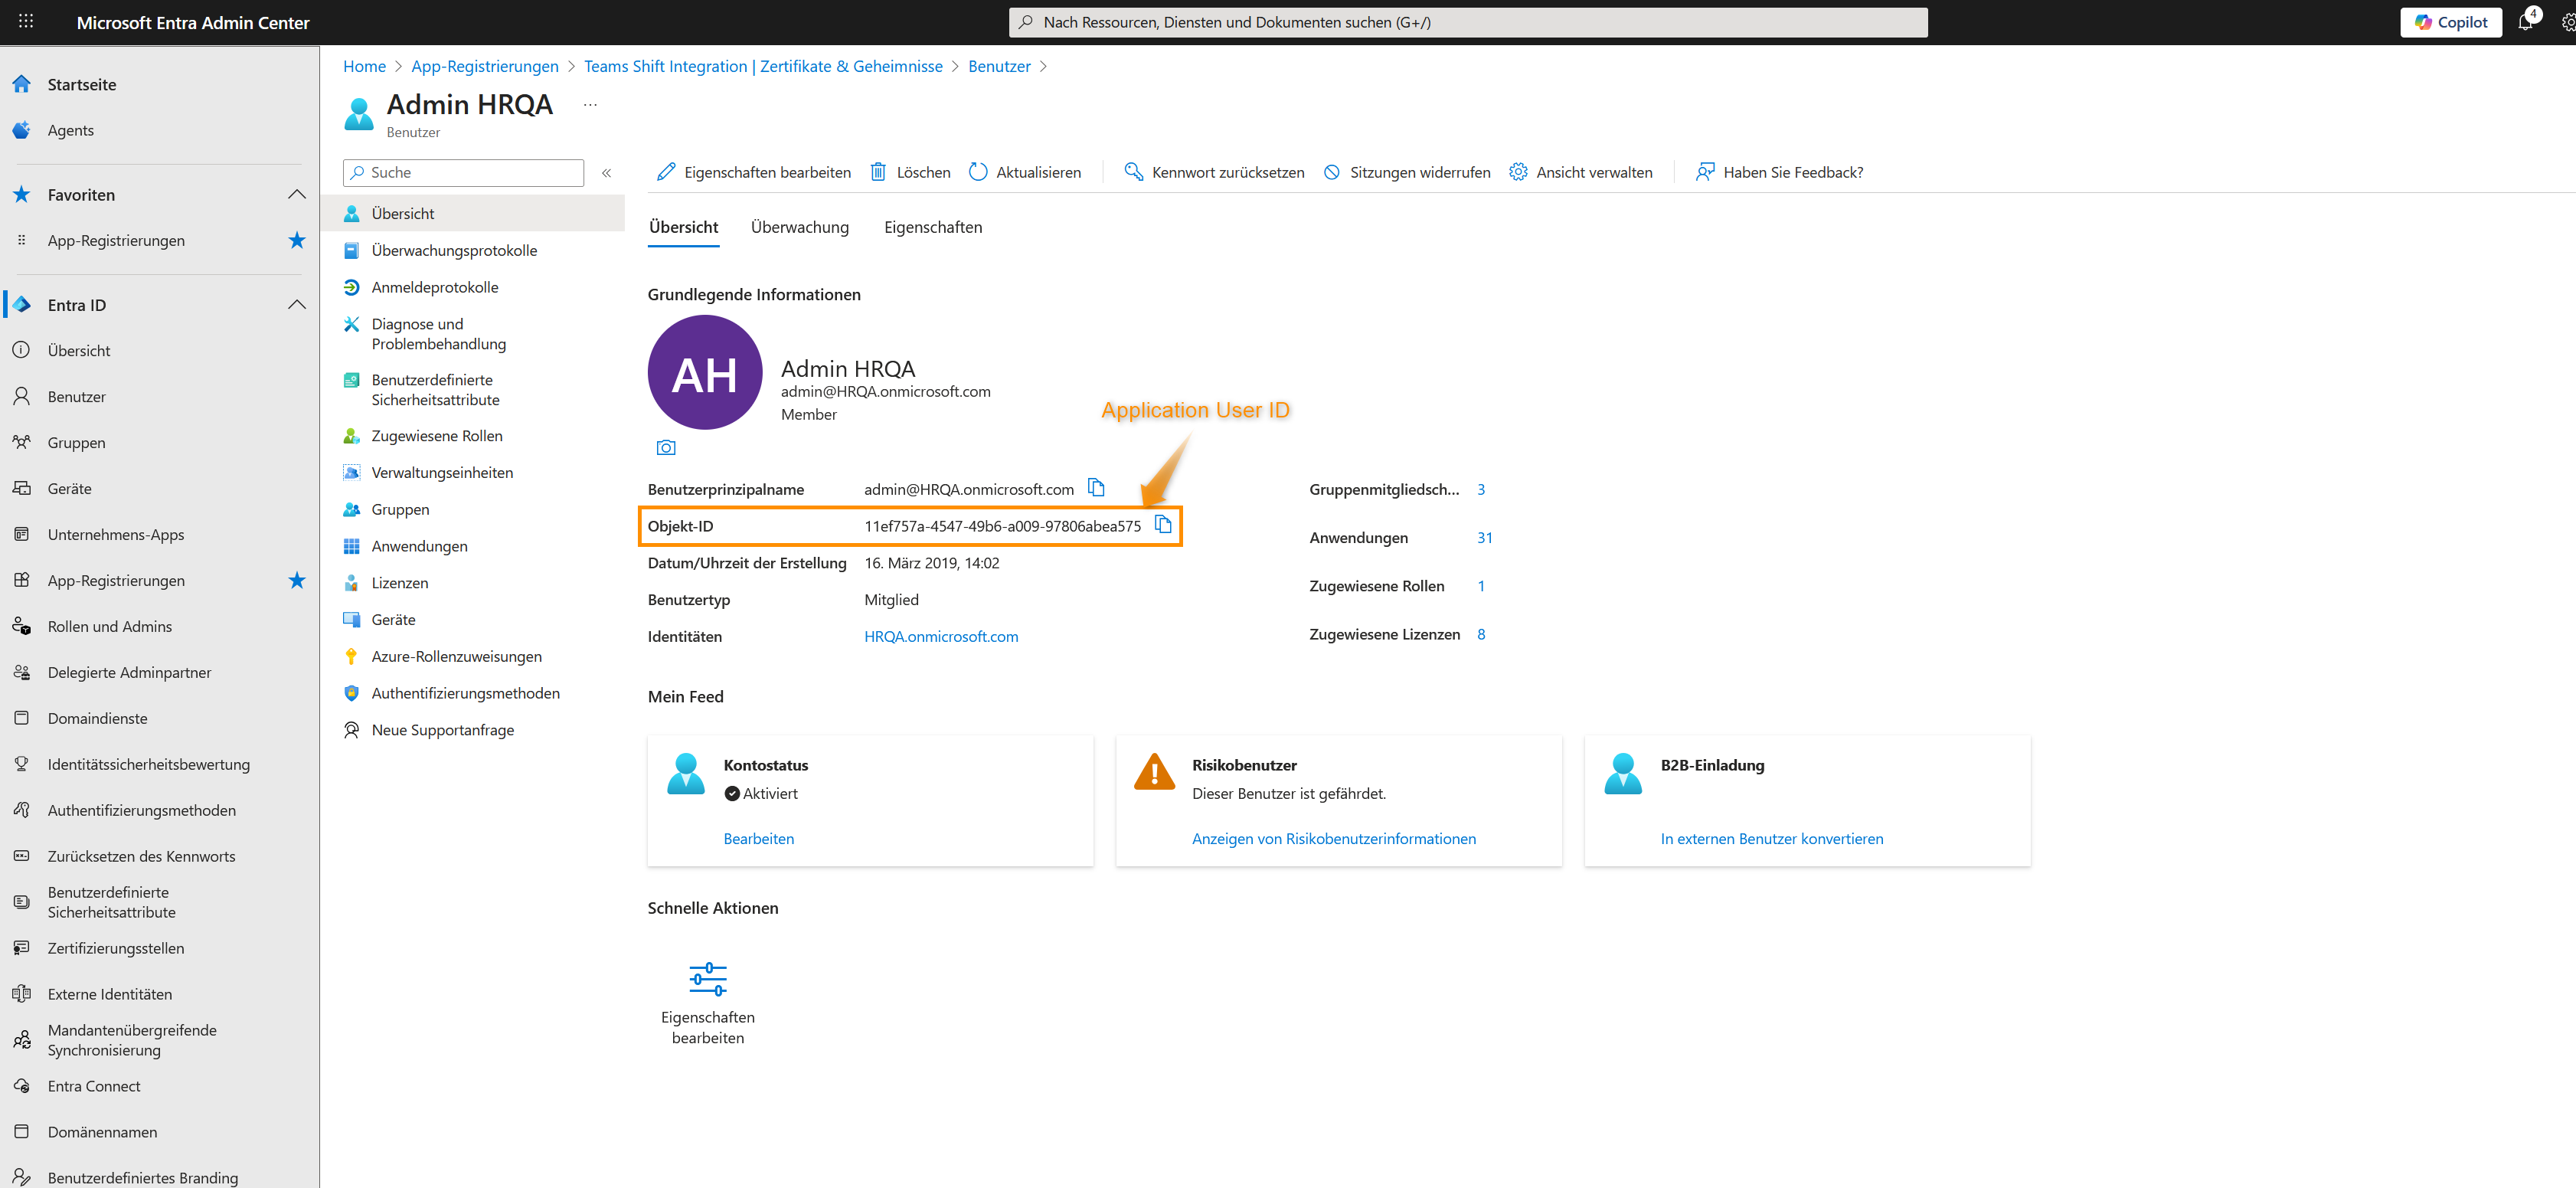Click Teams Shift Integration breadcrumb link
The image size is (2576, 1188).
pos(763,66)
